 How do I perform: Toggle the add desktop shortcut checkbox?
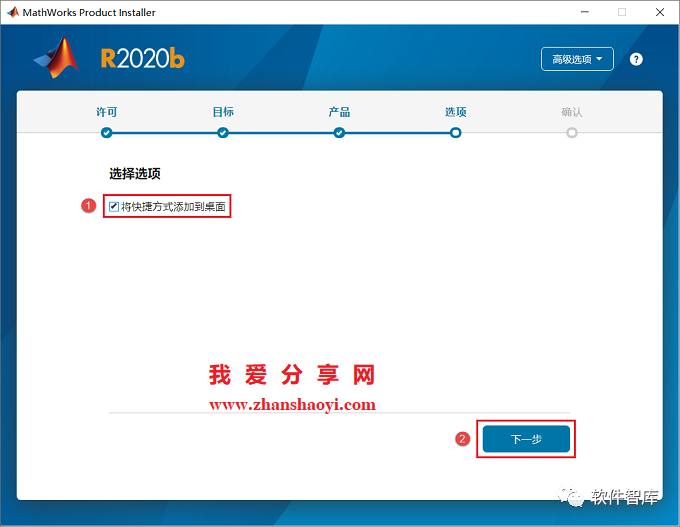(114, 206)
